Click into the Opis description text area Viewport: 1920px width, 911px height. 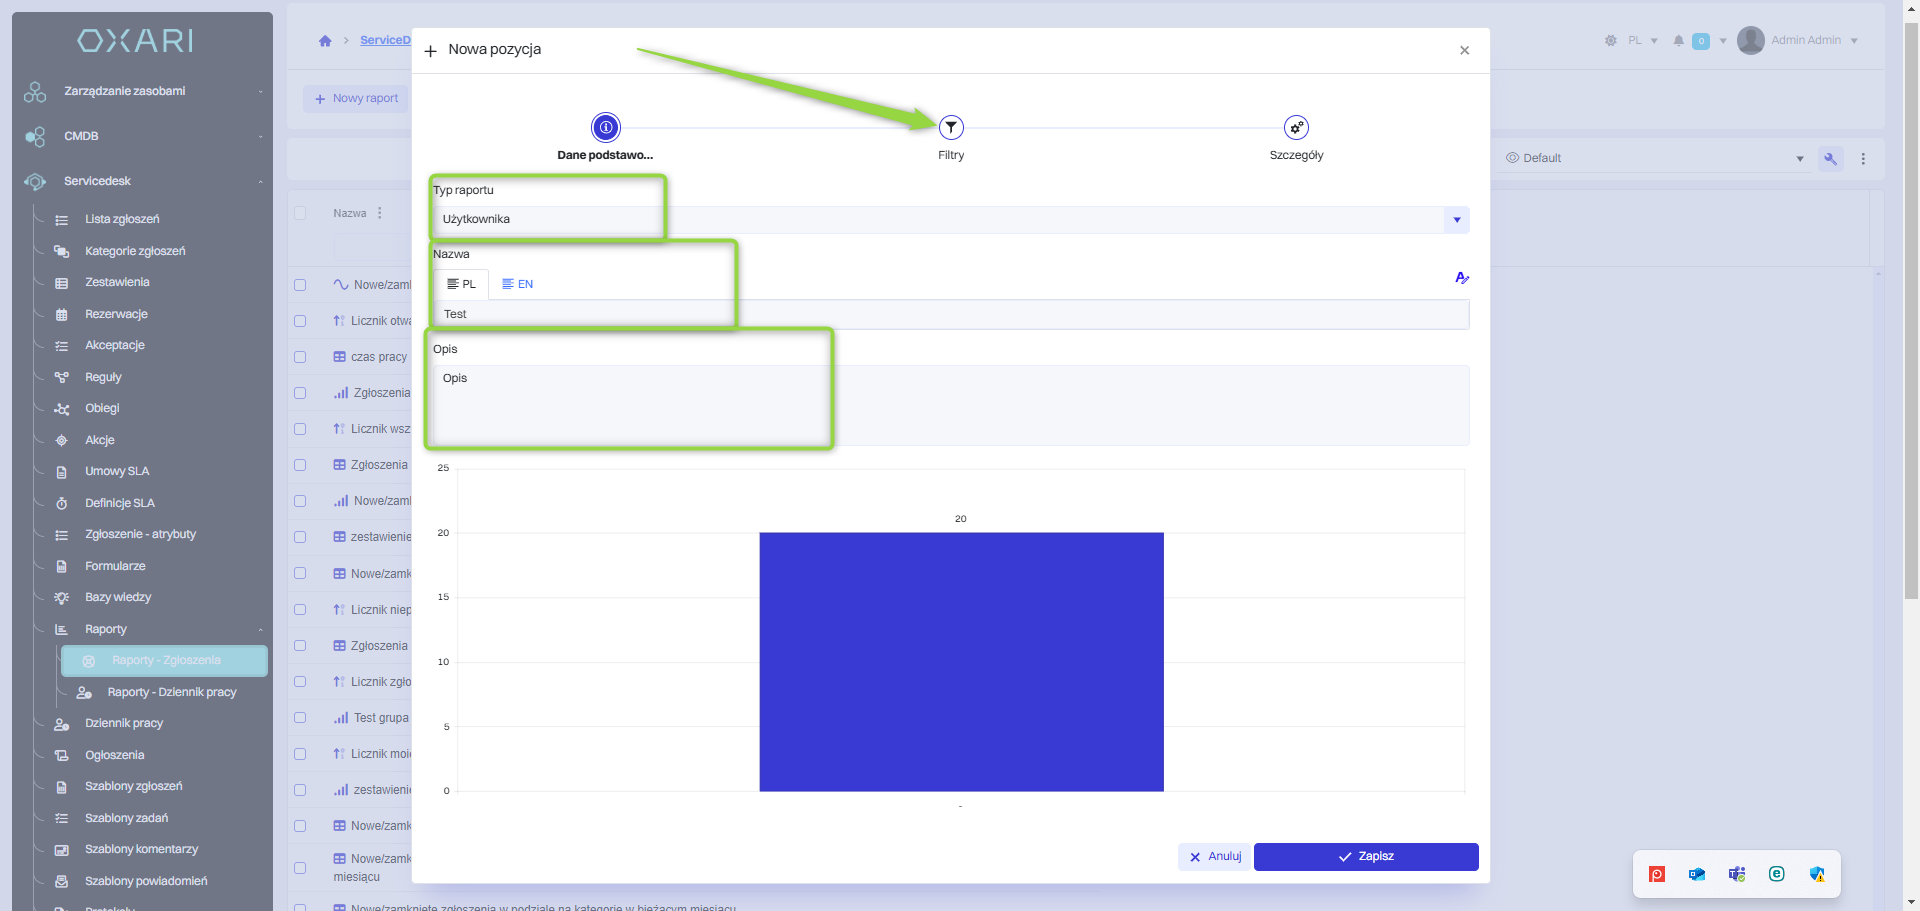point(950,405)
